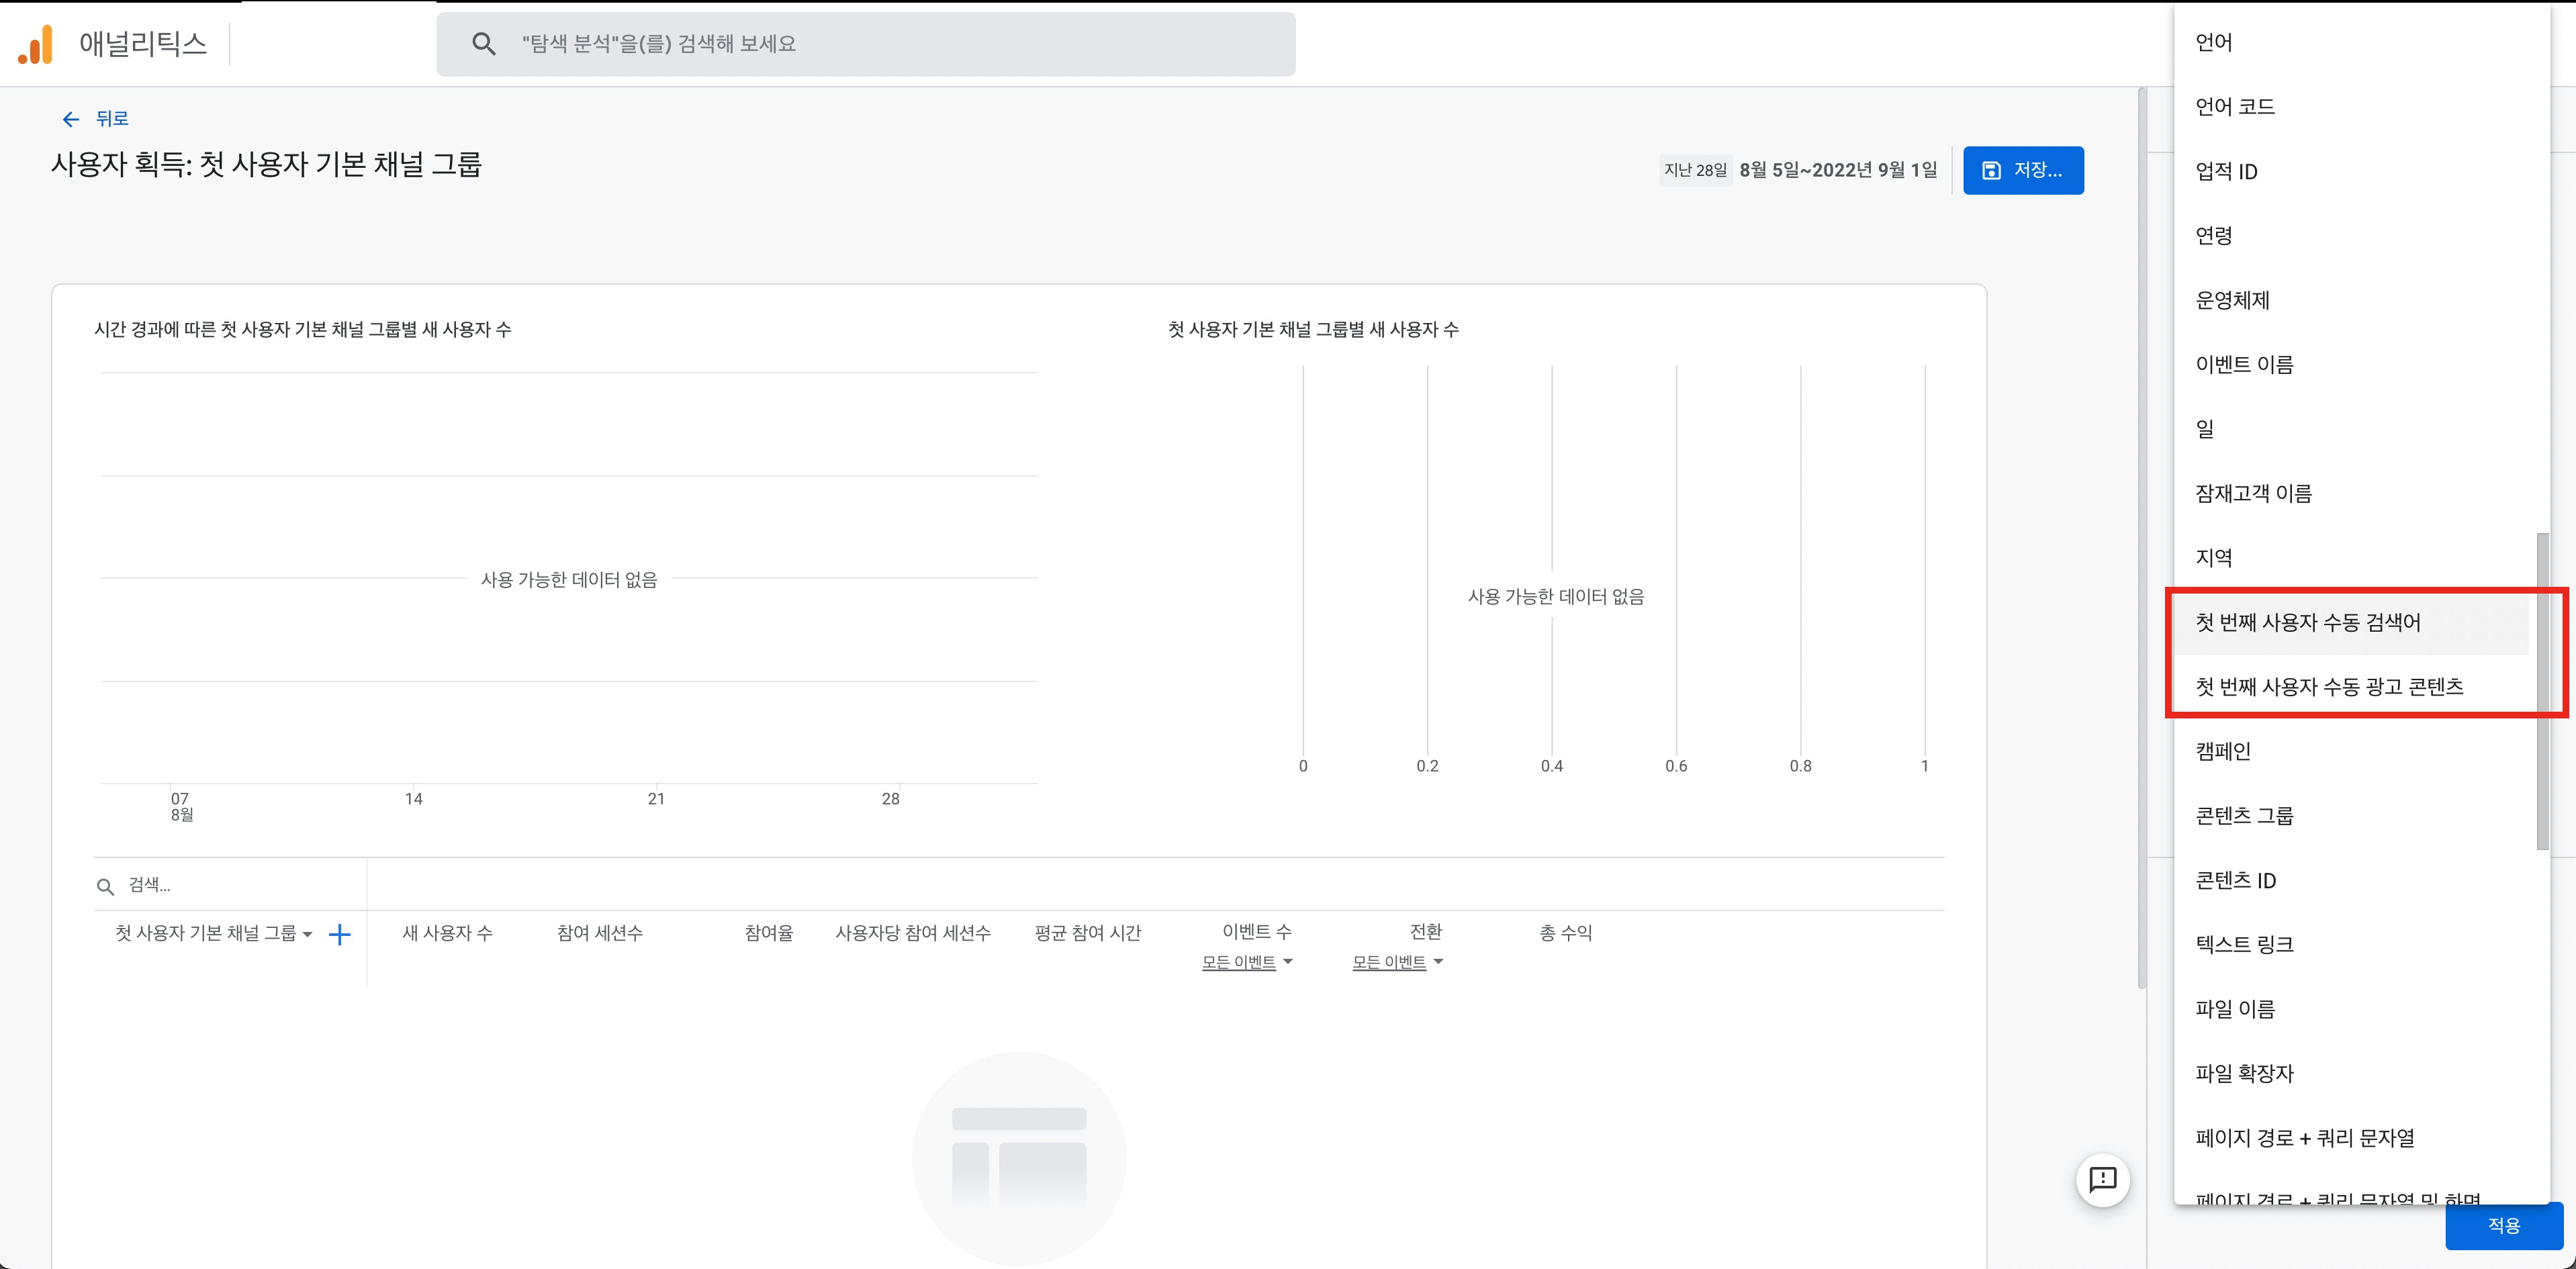Click the 참여율 column header
This screenshot has height=1269, width=2576.
pos(769,933)
